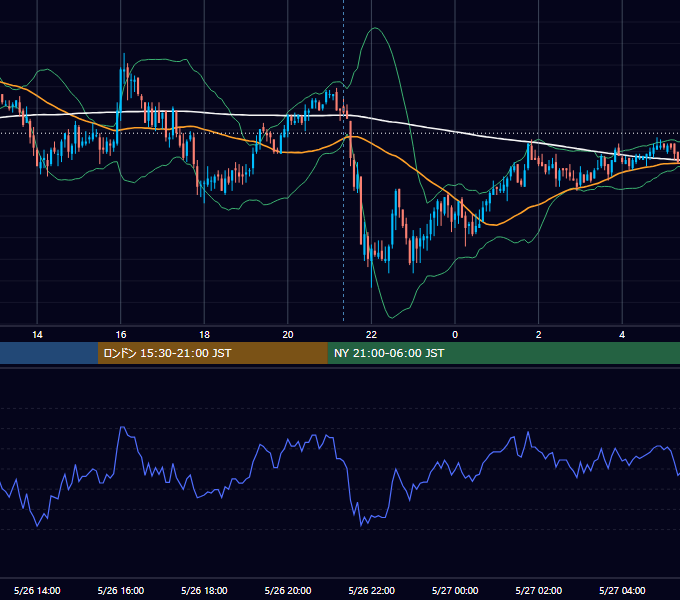Click the 5/27 04:00 label on oscillator axis
The height and width of the screenshot is (600, 680).
[x=622, y=590]
